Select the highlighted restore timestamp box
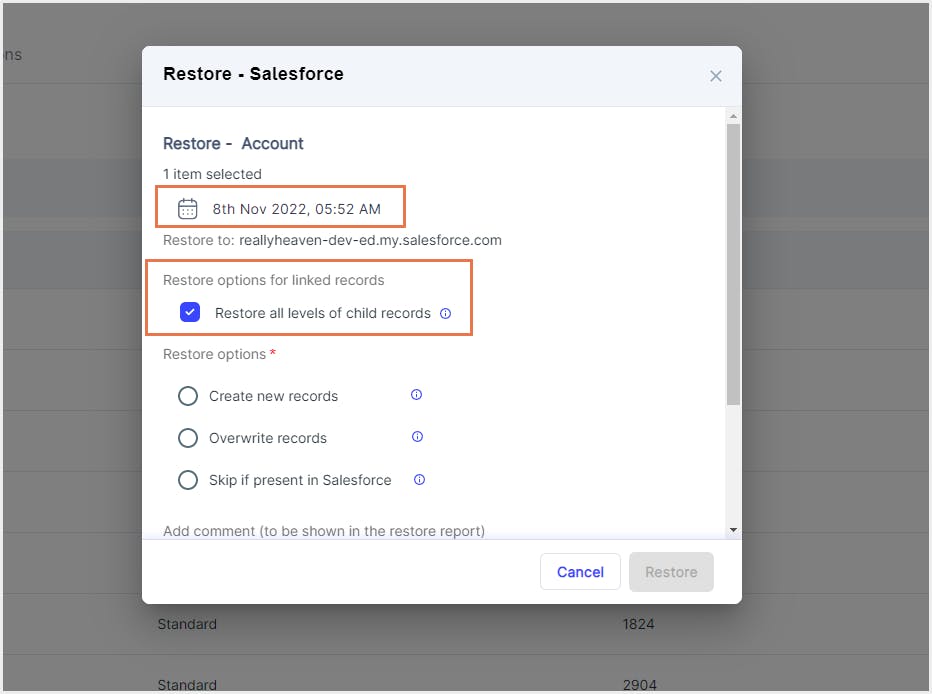Image resolution: width=932 pixels, height=694 pixels. (280, 207)
